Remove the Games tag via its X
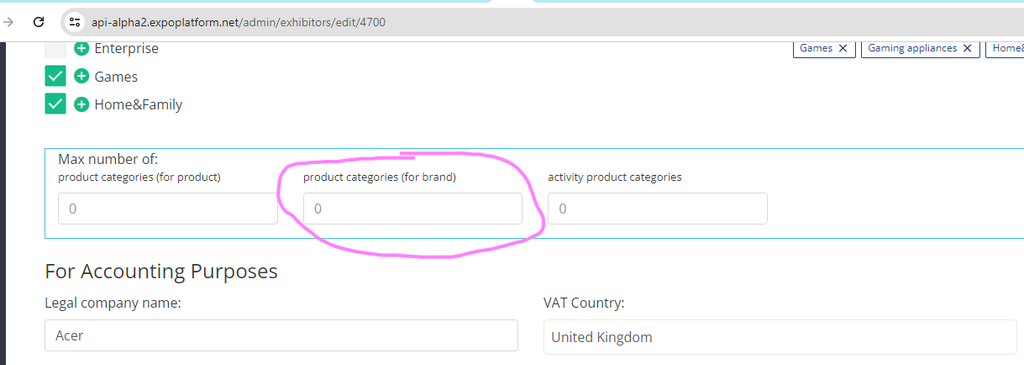The height and width of the screenshot is (365, 1024). pyautogui.click(x=842, y=48)
